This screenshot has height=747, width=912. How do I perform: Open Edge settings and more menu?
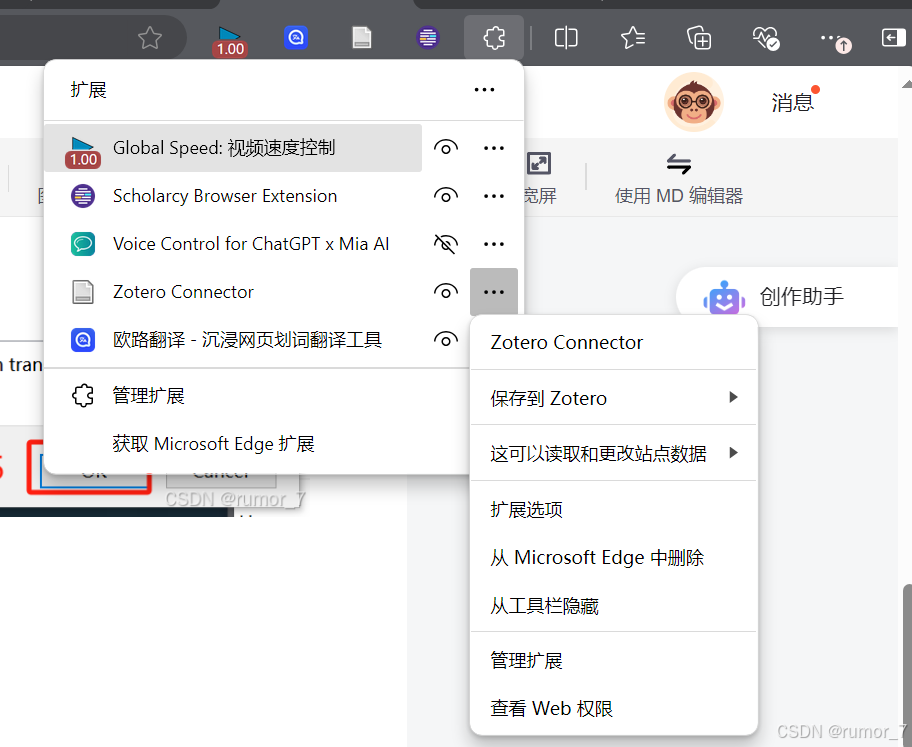[x=835, y=40]
